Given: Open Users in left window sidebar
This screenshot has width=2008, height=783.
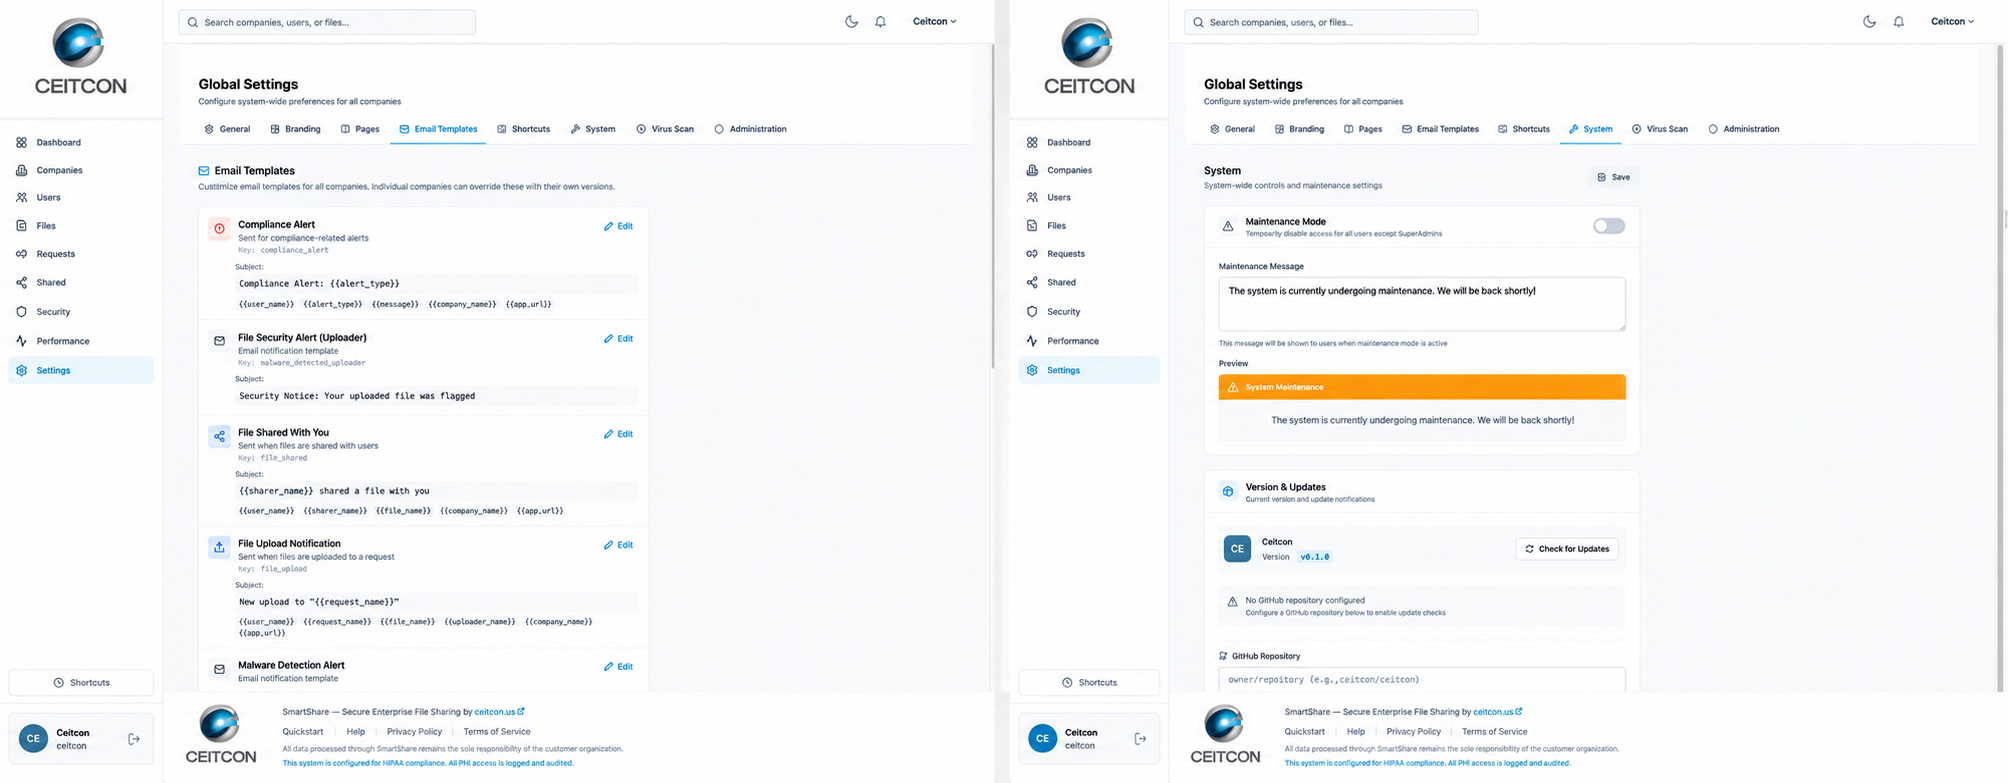Looking at the screenshot, I should point(81,197).
